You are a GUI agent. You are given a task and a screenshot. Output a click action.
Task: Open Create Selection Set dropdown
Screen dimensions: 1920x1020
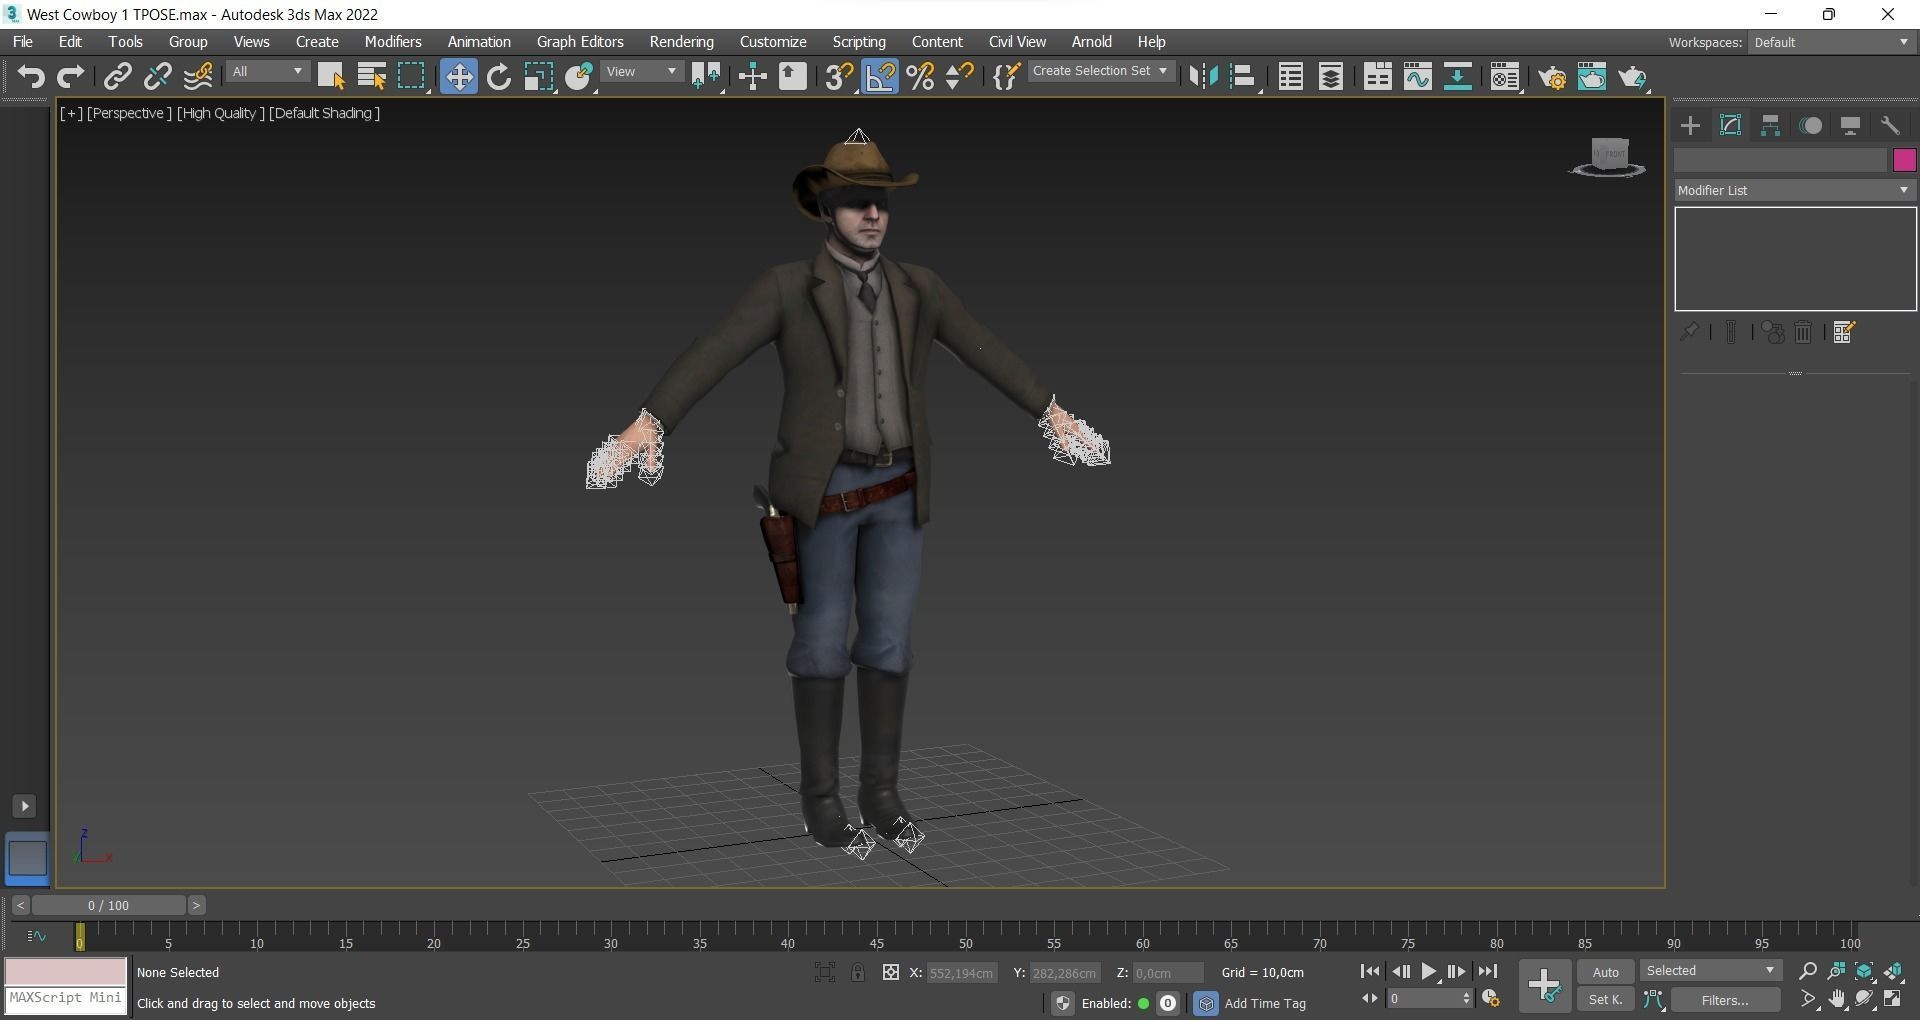tap(1100, 71)
